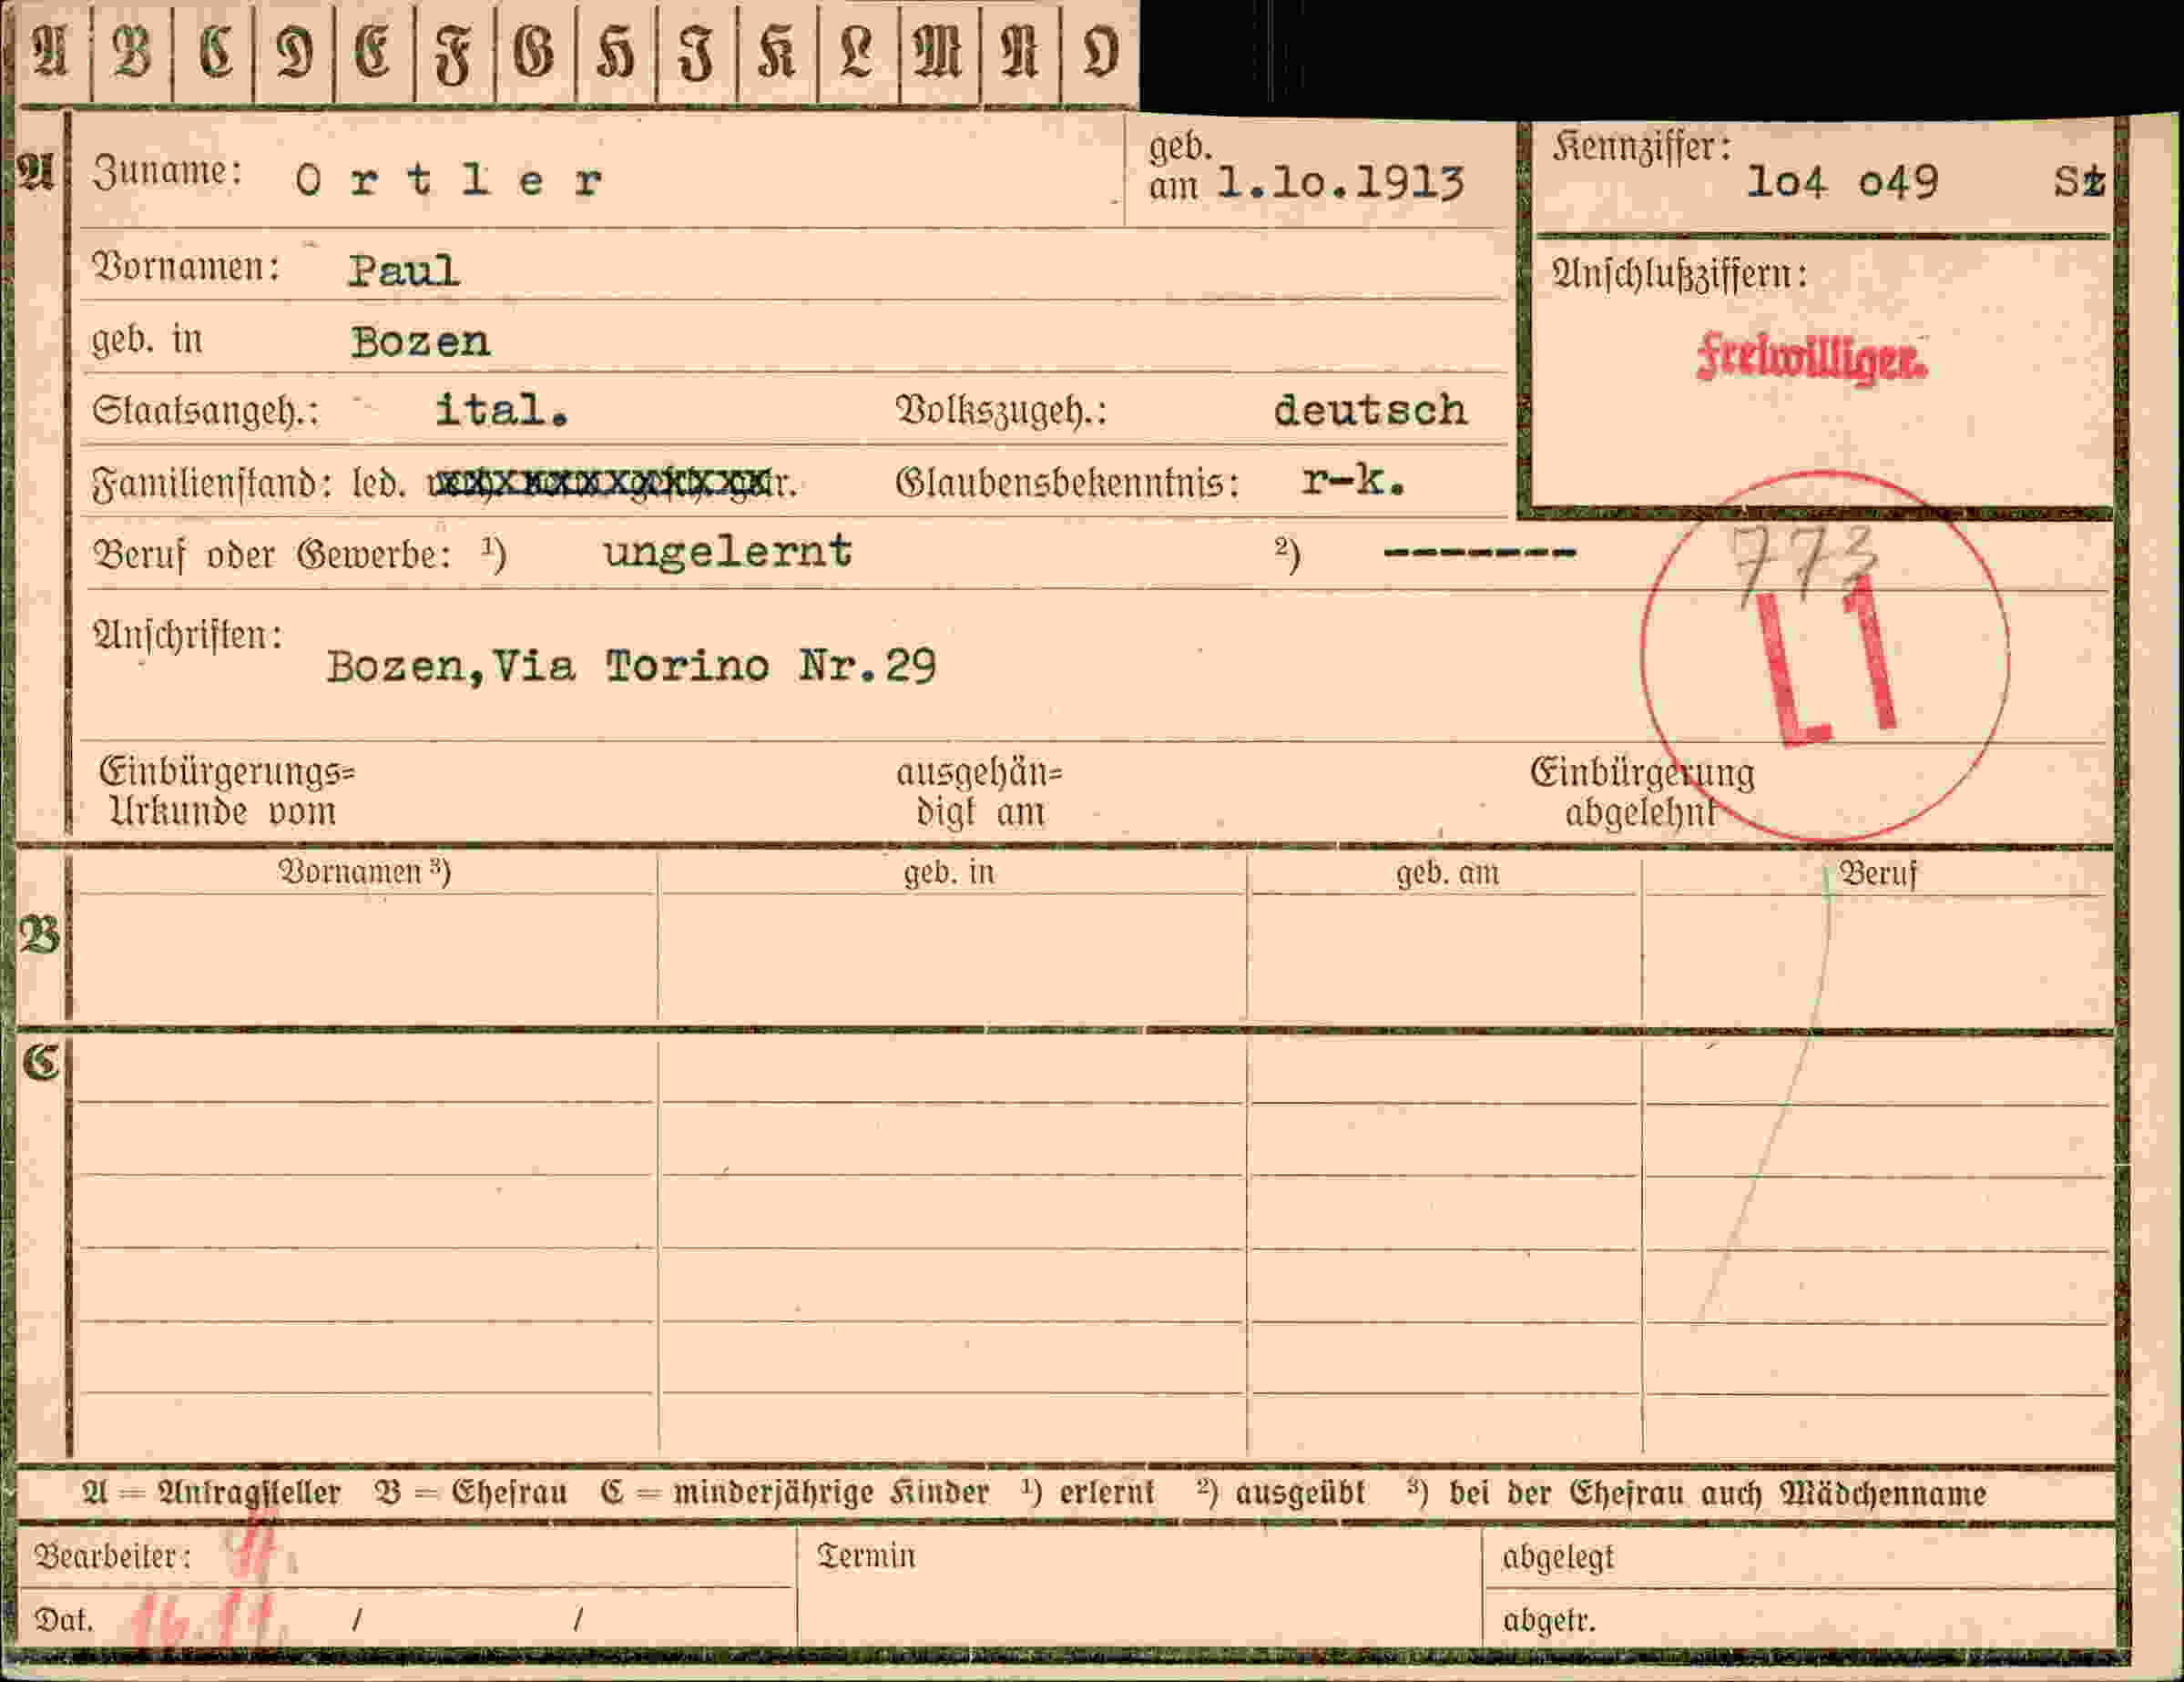Select index tab letter A
Screen dimensions: 2184x1682
pyautogui.click(x=52, y=52)
